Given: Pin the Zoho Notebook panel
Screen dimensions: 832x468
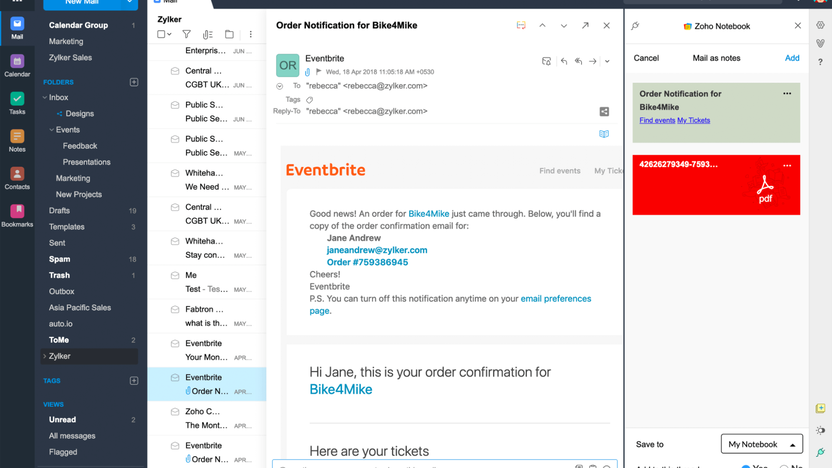Looking at the screenshot, I should click(635, 25).
